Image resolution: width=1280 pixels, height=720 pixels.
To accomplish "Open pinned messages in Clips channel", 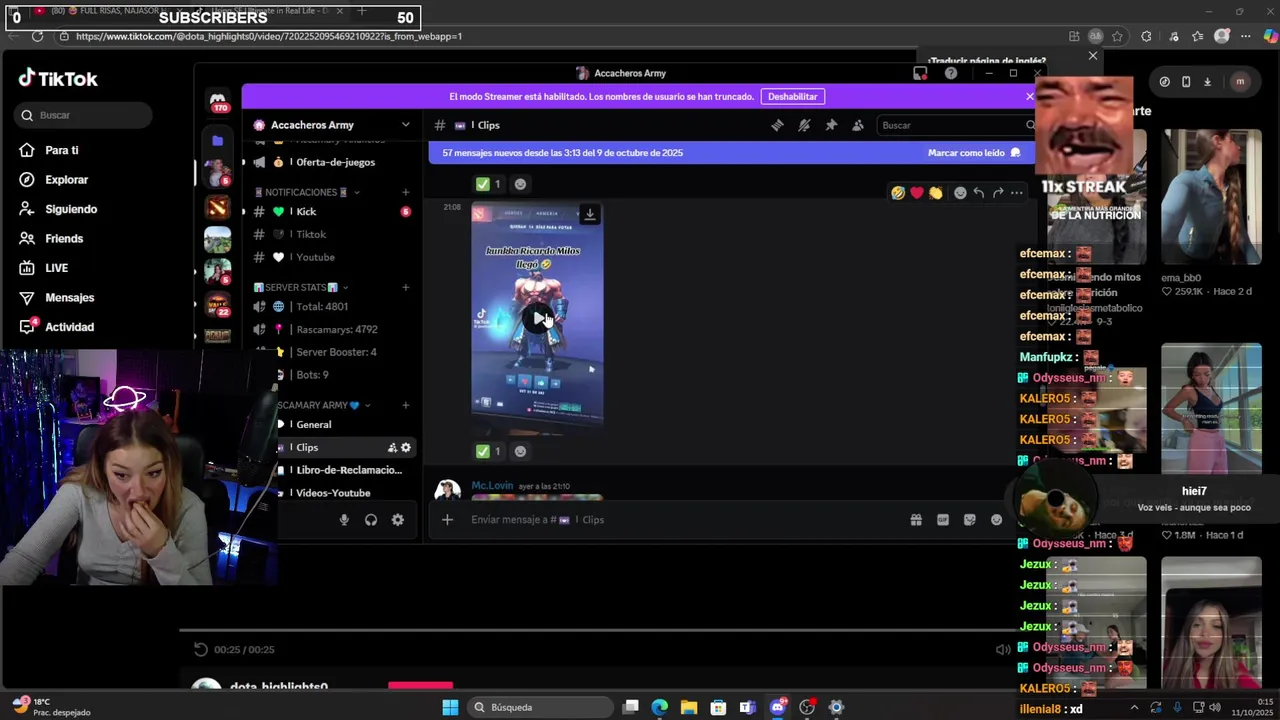I will pos(831,125).
